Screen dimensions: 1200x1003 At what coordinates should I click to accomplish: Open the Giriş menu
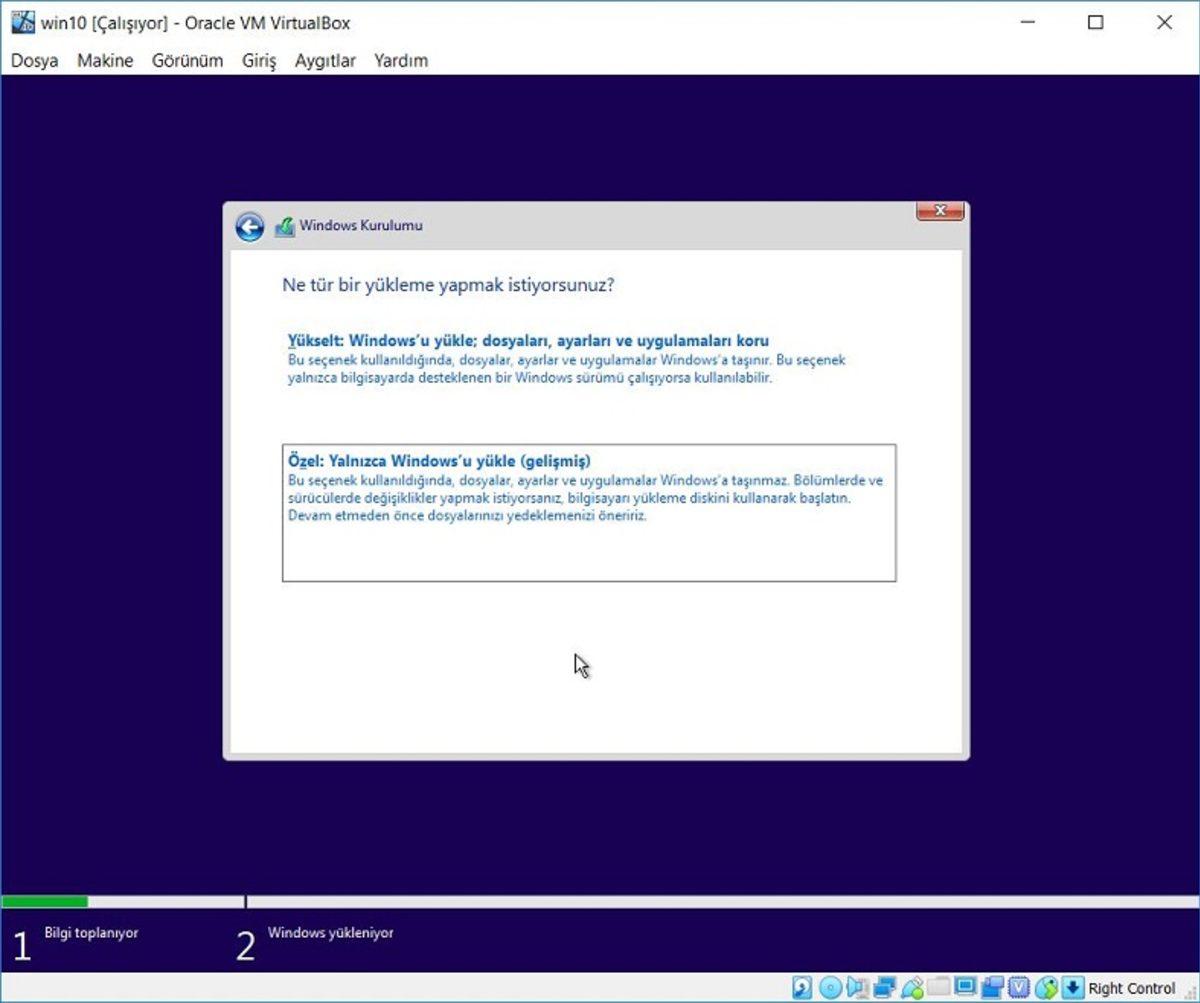point(257,60)
